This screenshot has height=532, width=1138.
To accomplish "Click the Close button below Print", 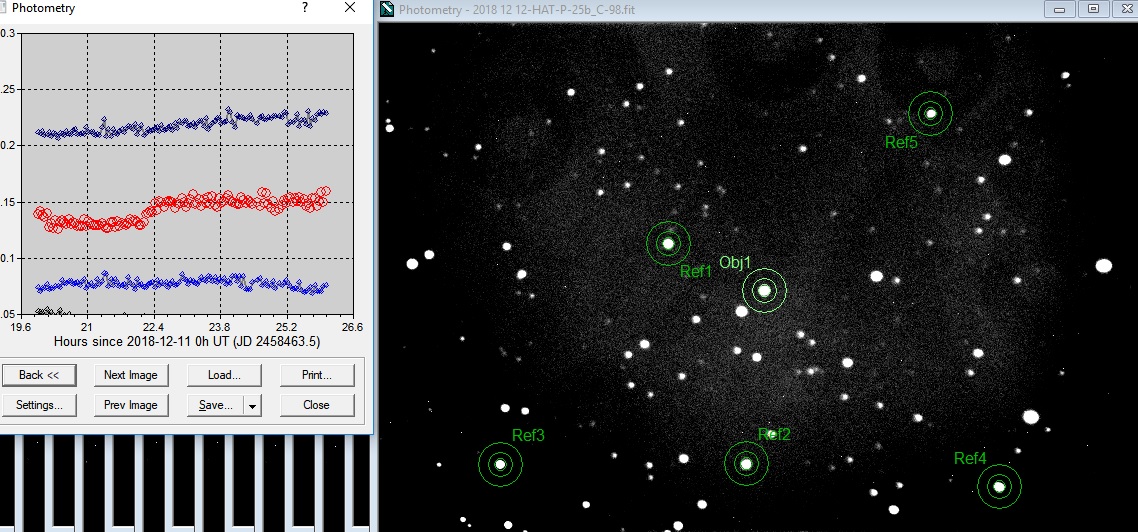I will (x=317, y=405).
